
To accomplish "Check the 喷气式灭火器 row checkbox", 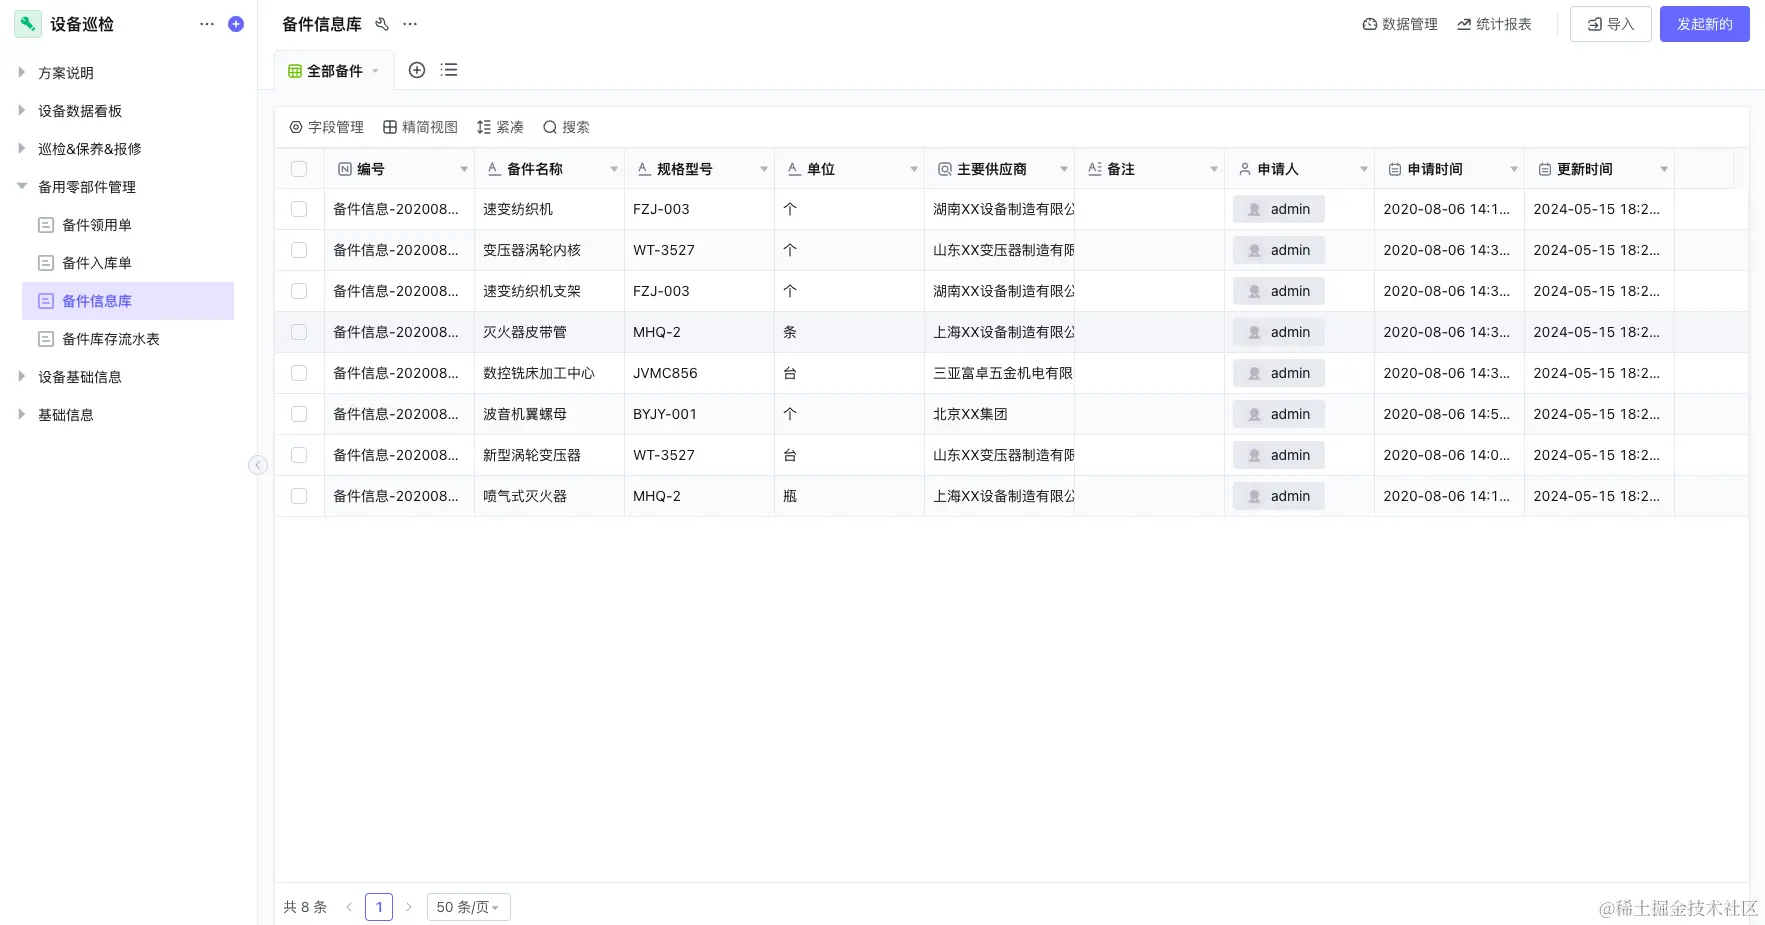I will point(299,496).
